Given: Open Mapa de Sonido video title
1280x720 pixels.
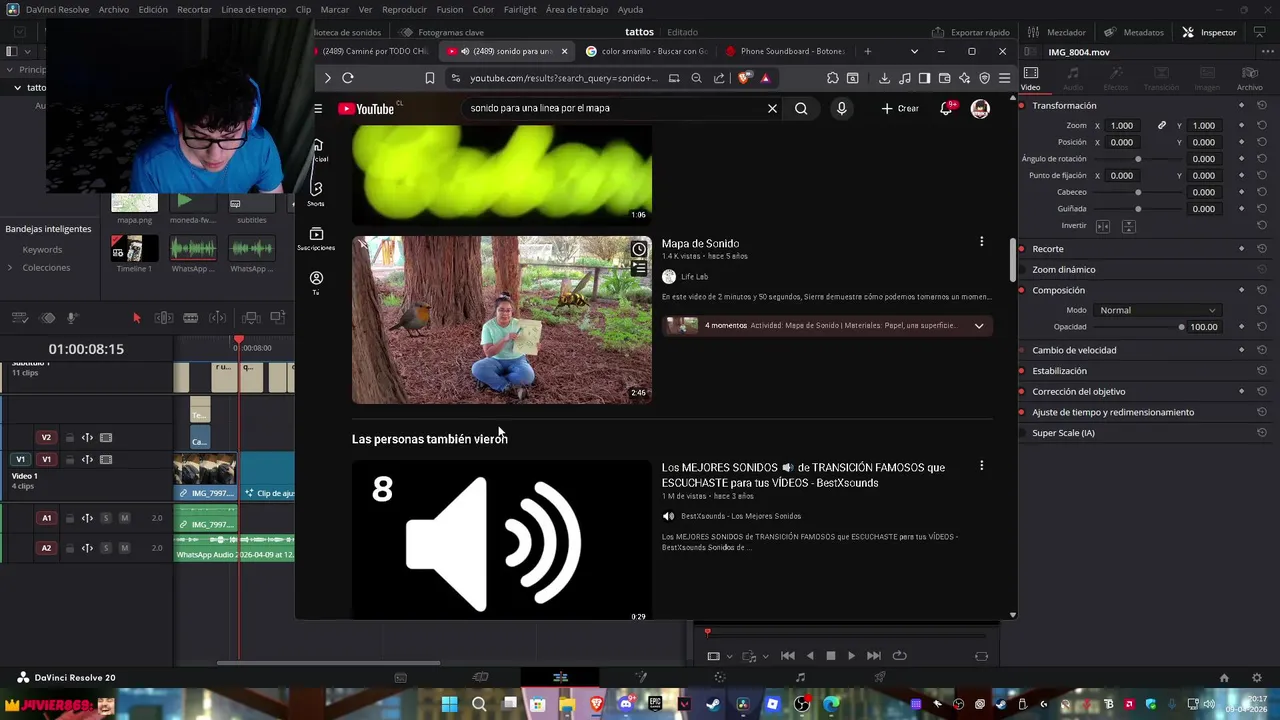Looking at the screenshot, I should (700, 244).
